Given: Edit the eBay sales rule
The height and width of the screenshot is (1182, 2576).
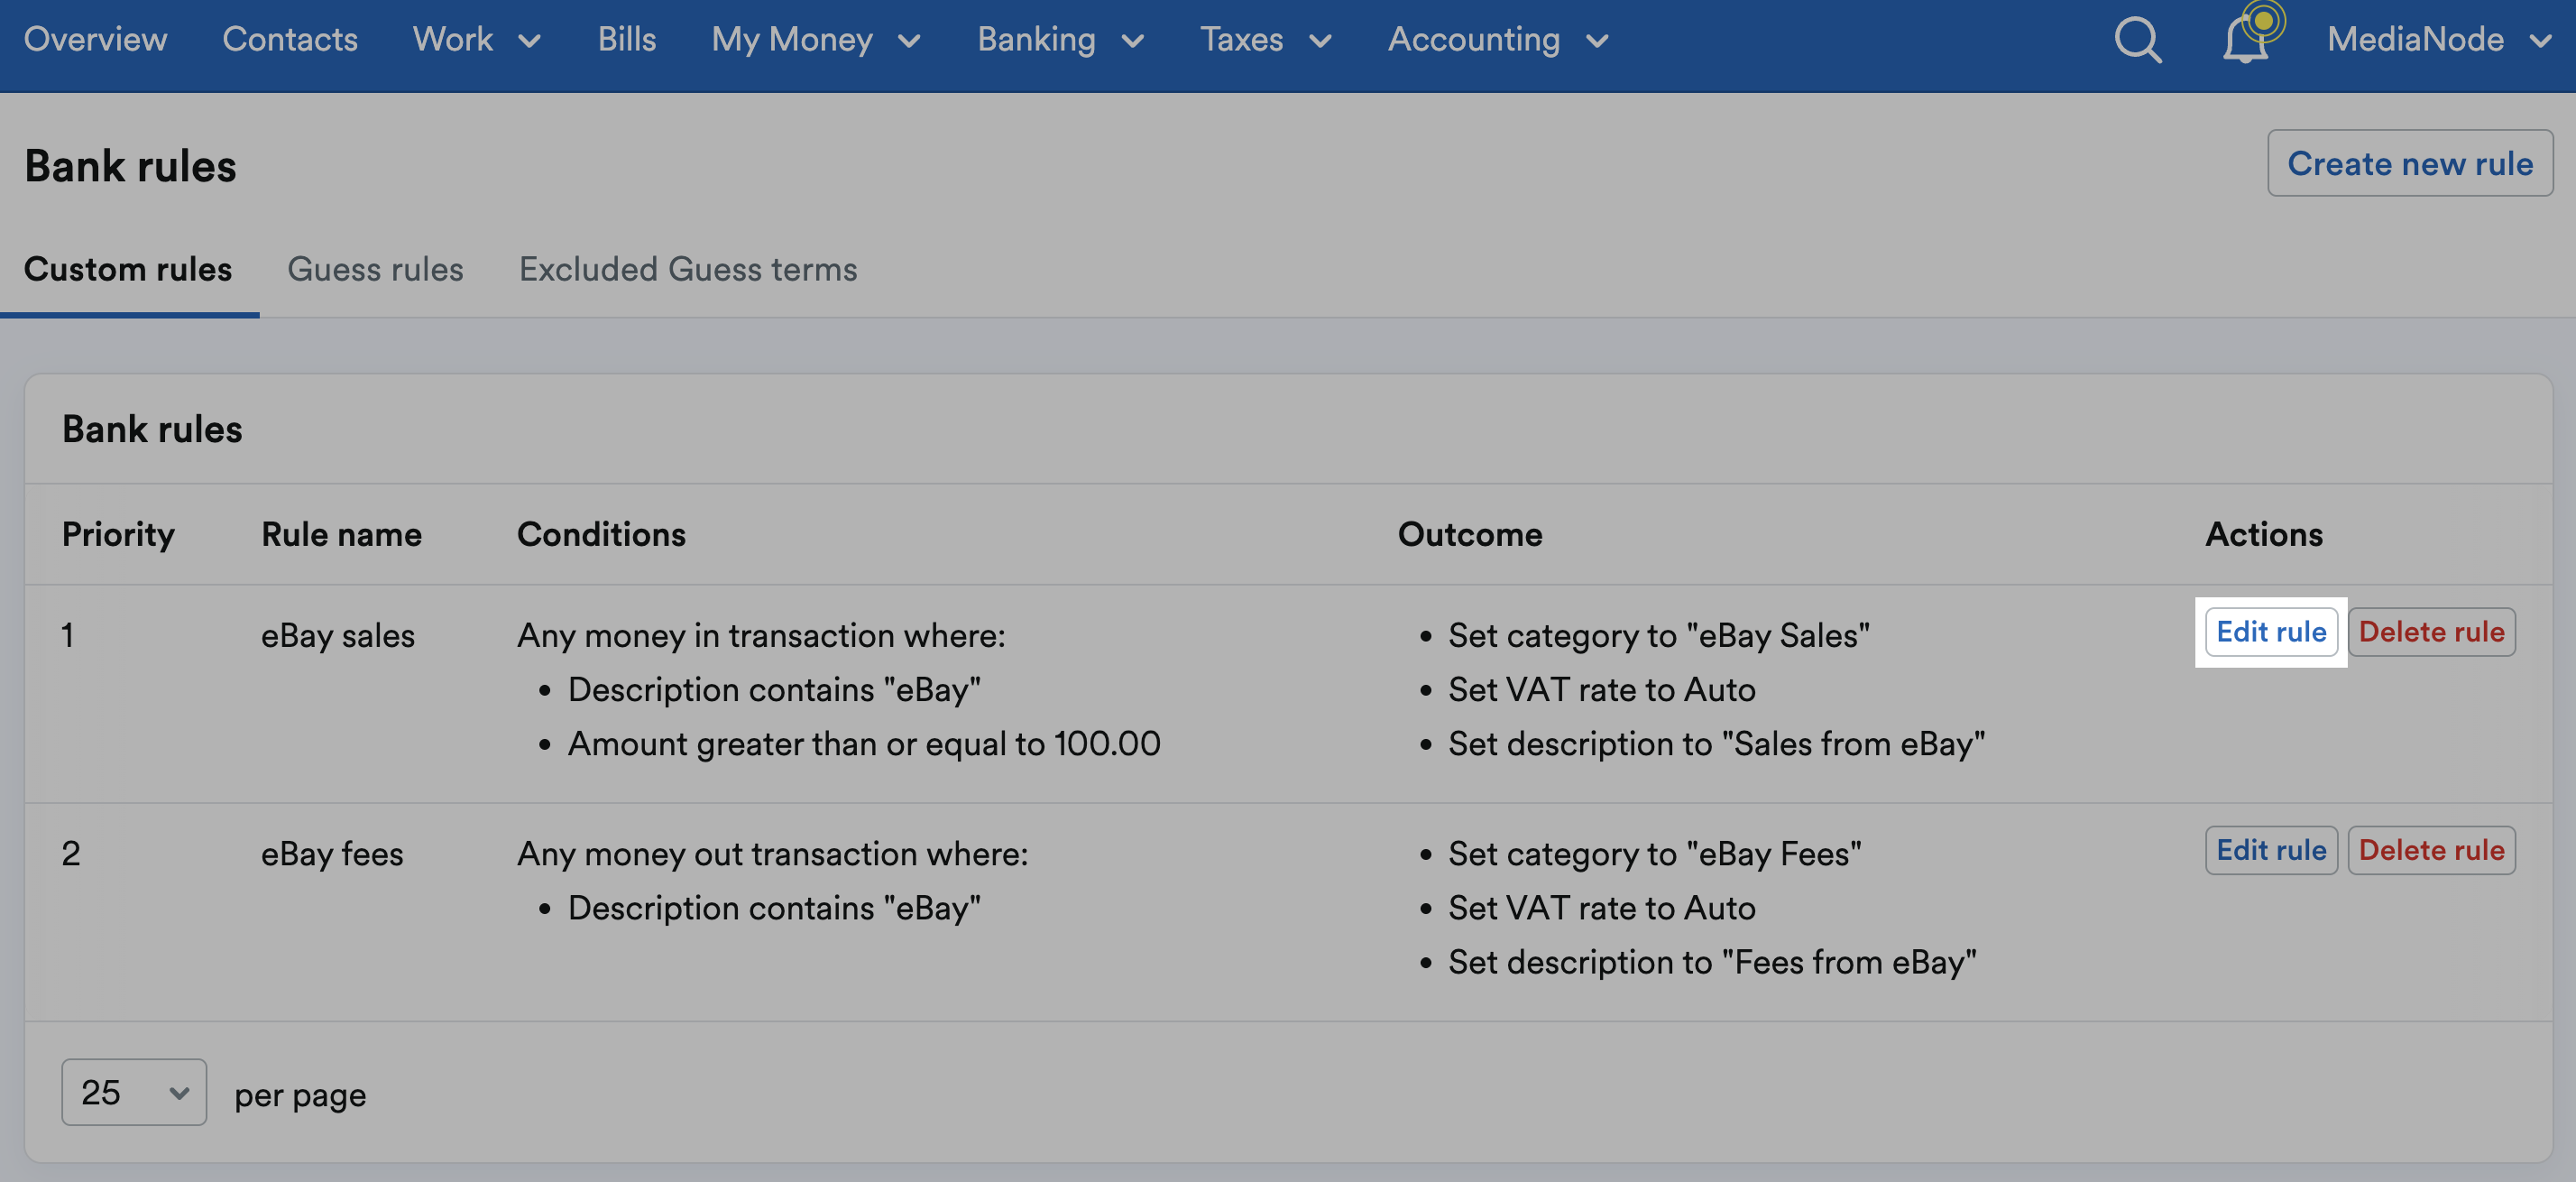Looking at the screenshot, I should (x=2271, y=632).
